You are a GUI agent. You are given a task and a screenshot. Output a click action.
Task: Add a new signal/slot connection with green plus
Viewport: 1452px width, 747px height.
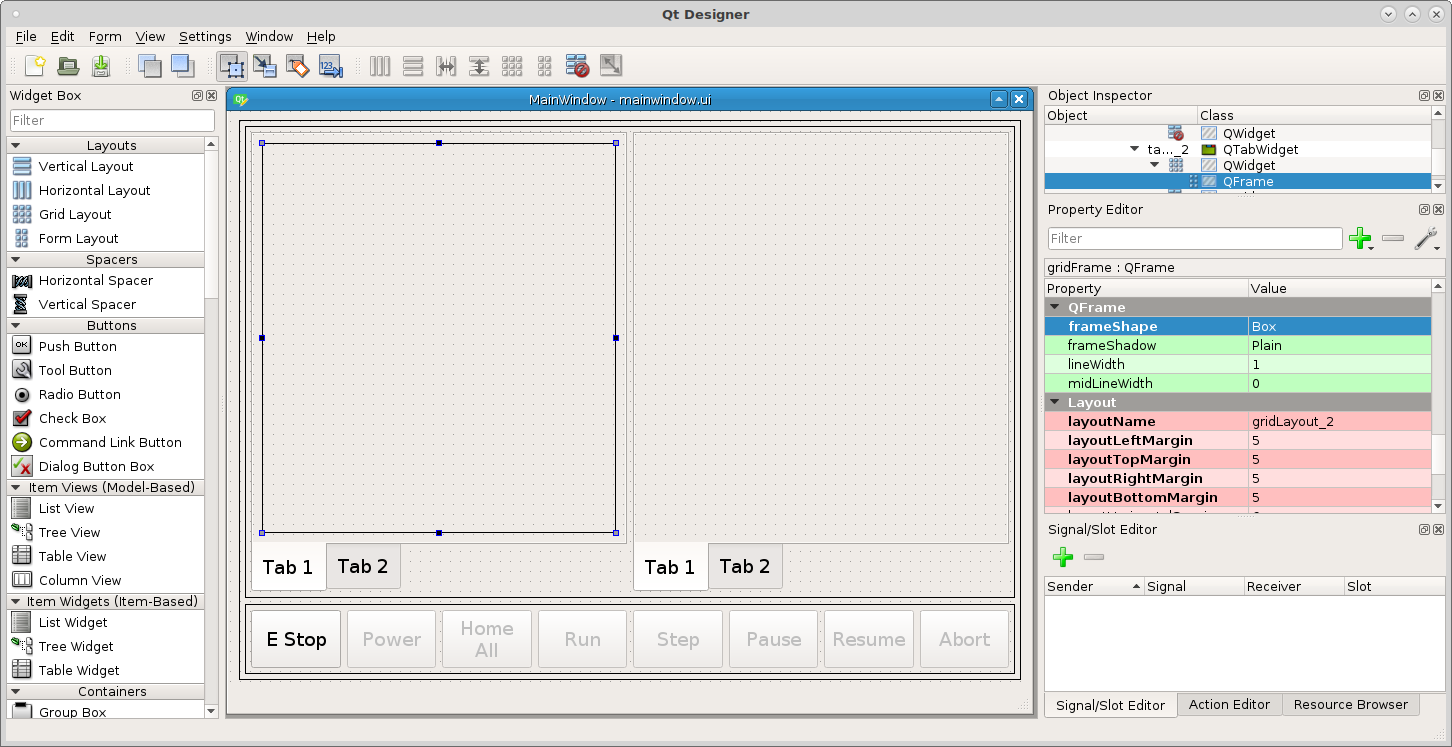[1063, 557]
